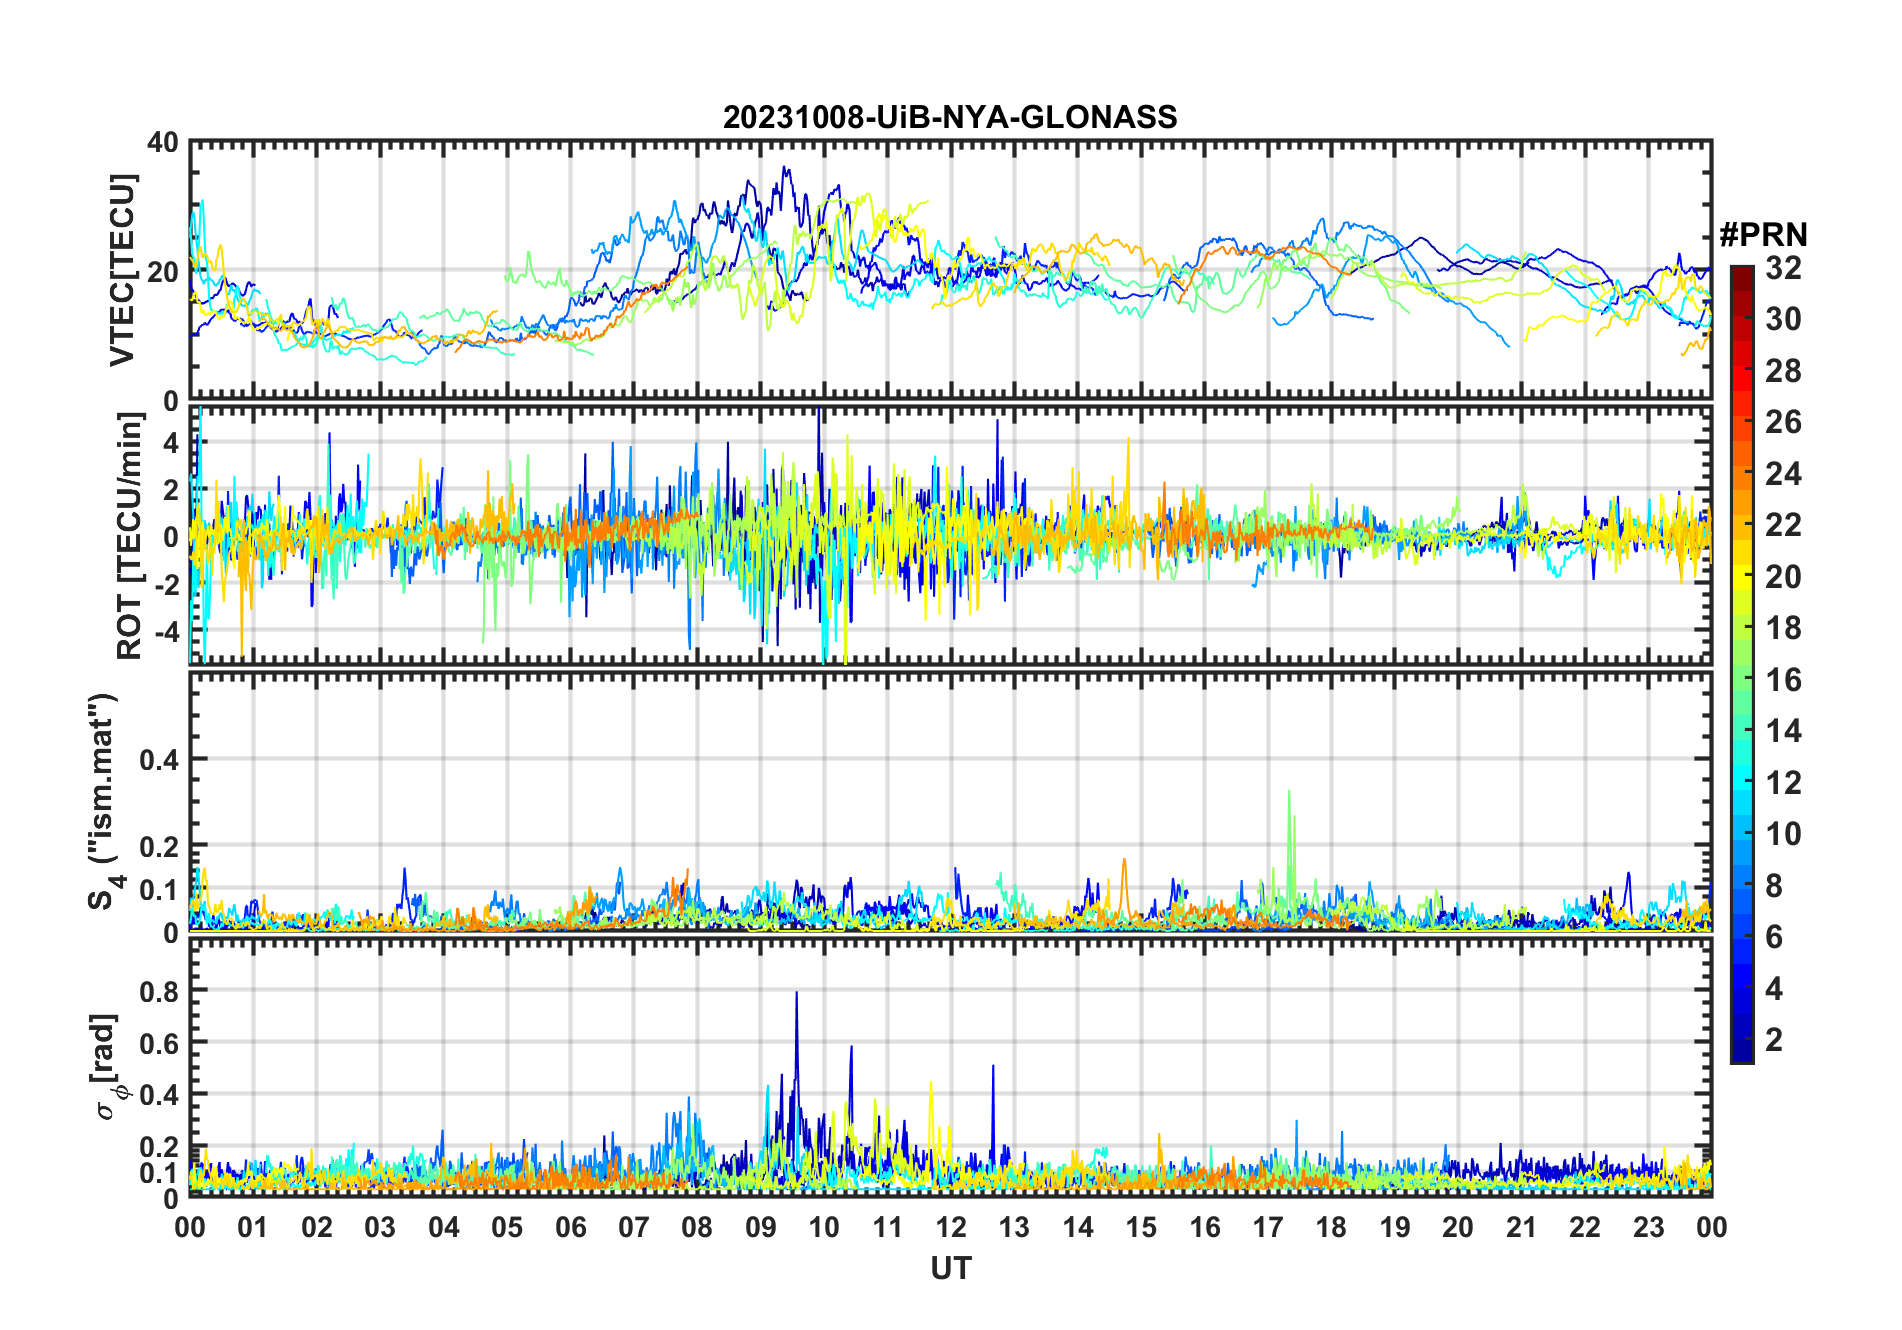Viewport: 1902px width, 1330px height.
Task: Click colorbar tick label 20
Action: [x=1783, y=577]
